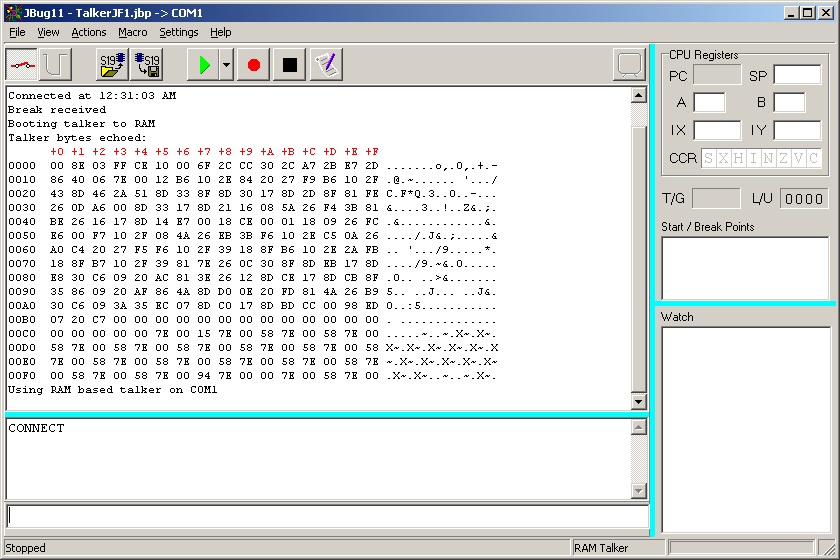Click the T/G value field
840x560 pixels.
pos(716,198)
